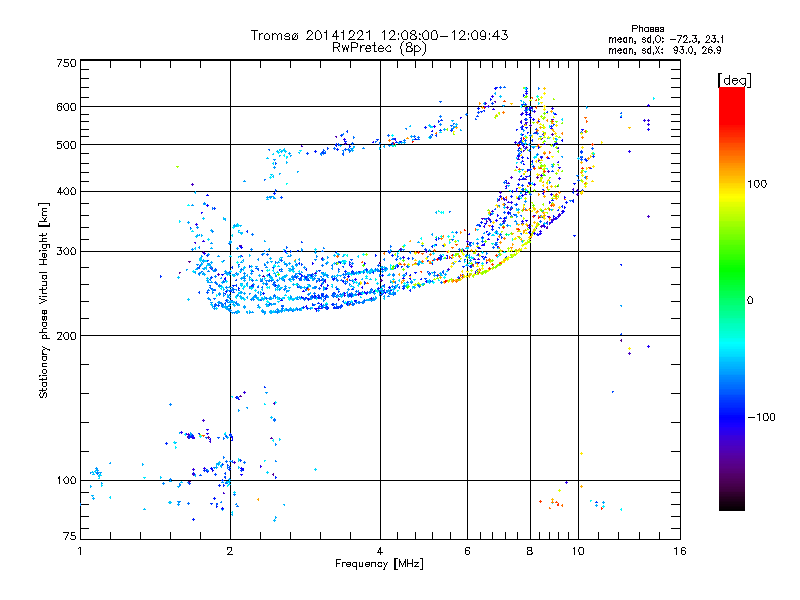Click the x-axis tick label '10'
Screen dimensions: 800x600
pos(578,551)
